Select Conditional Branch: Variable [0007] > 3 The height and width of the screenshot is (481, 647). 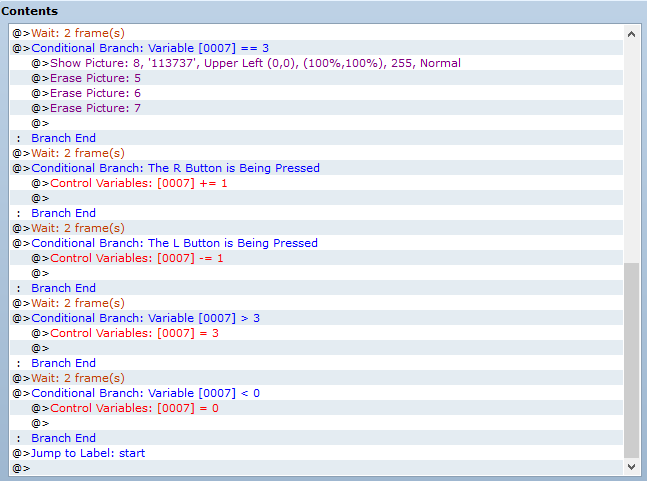click(x=316, y=318)
